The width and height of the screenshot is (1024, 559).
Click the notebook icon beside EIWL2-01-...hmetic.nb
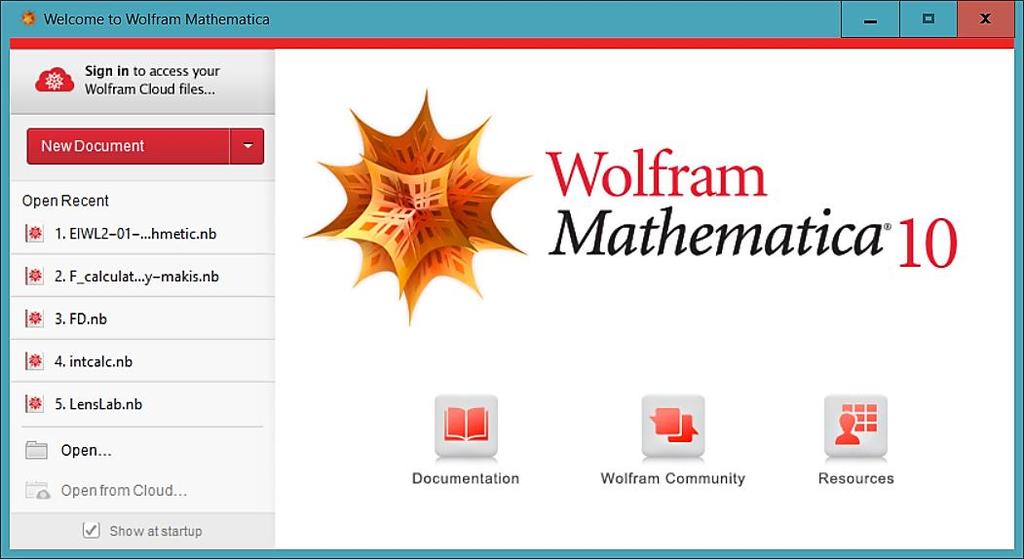[35, 233]
